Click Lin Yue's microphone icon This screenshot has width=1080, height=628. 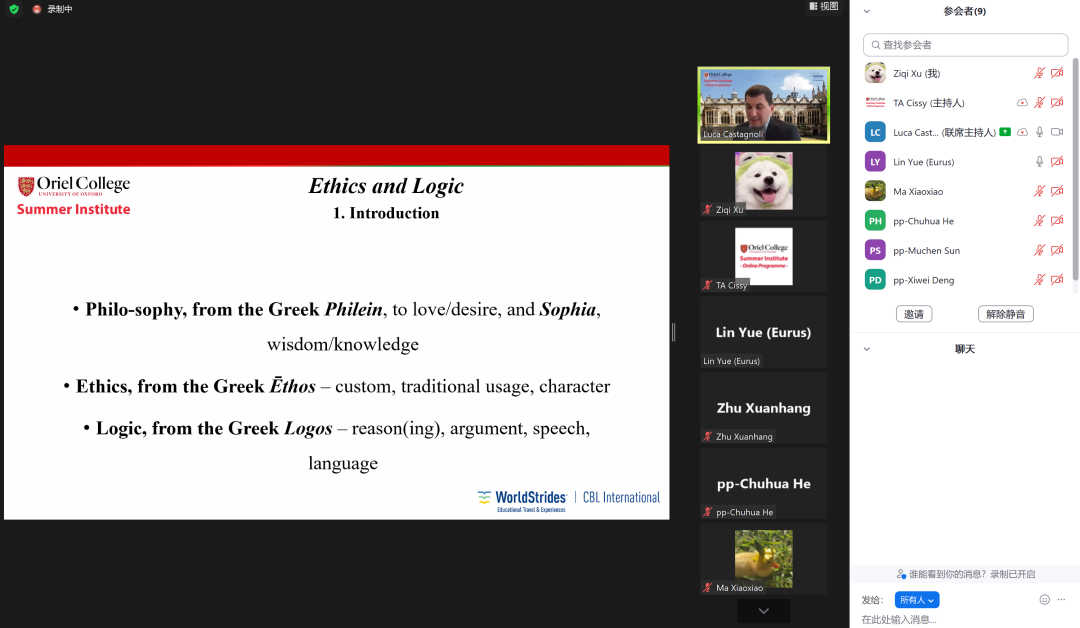pyautogui.click(x=1039, y=162)
